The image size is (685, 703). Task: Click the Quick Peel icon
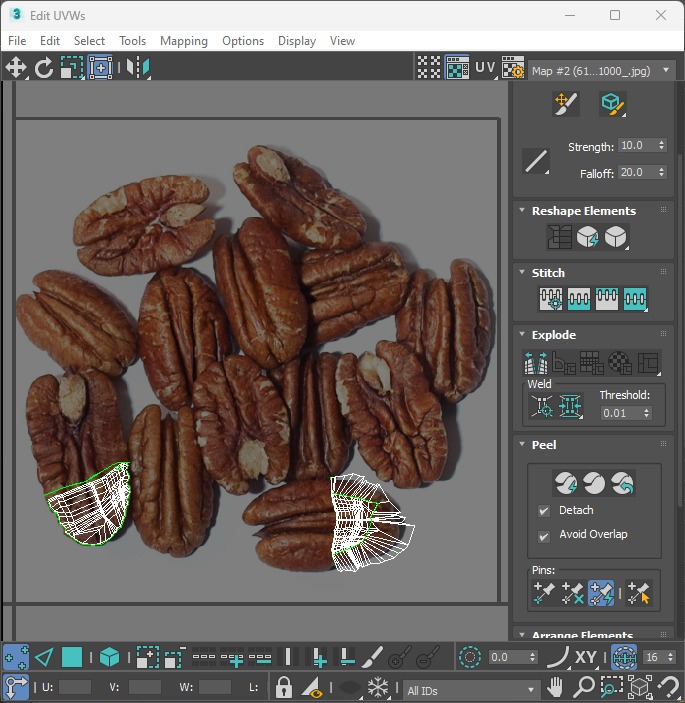[x=566, y=483]
